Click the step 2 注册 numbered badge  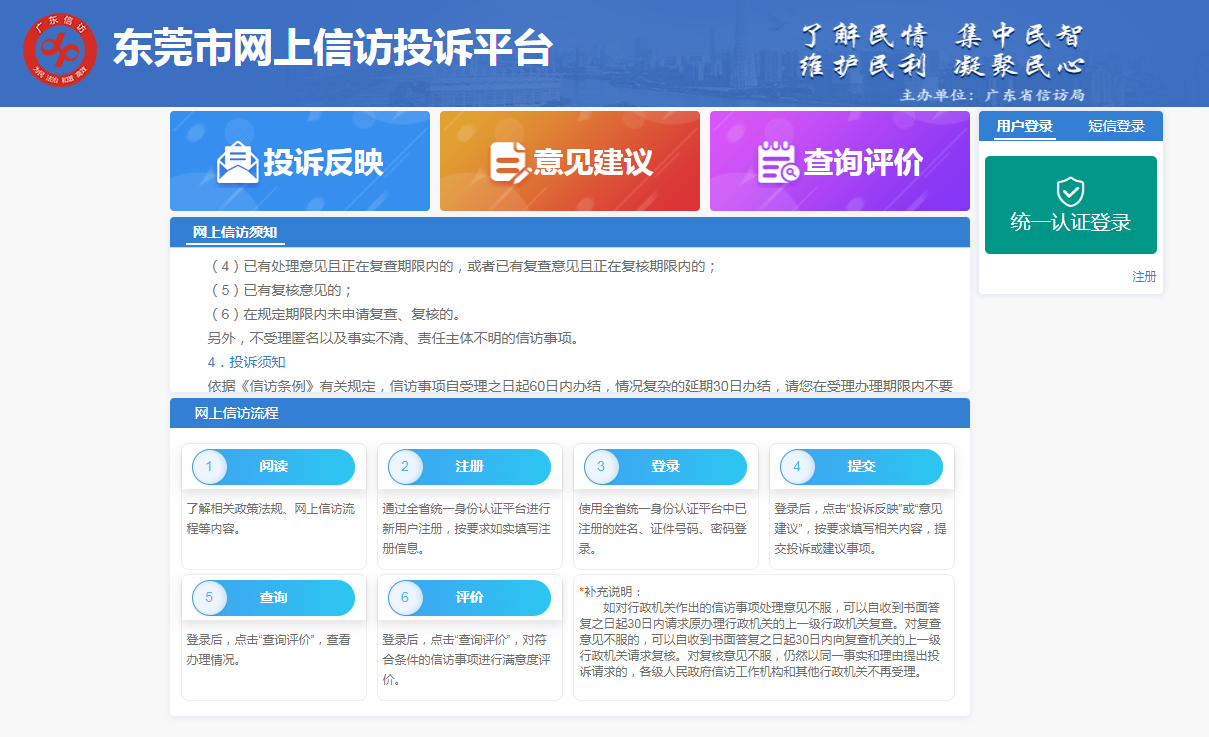pyautogui.click(x=404, y=466)
